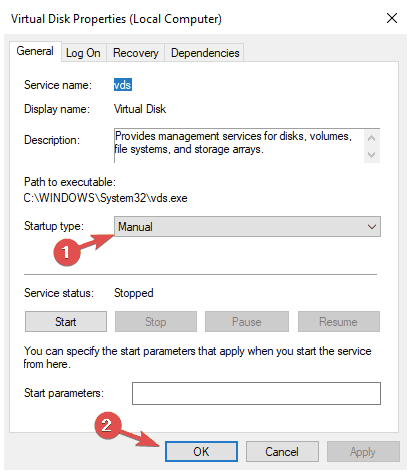Switch to the Log On tab
This screenshot has height=473, width=408.
83,53
